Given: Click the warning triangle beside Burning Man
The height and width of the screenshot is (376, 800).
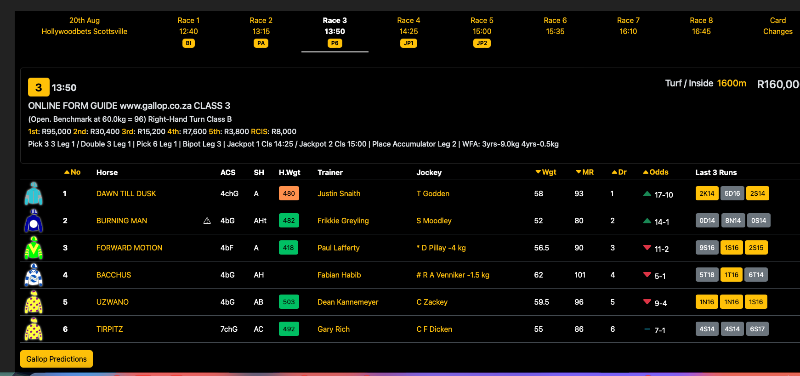Looking at the screenshot, I should coord(207,221).
